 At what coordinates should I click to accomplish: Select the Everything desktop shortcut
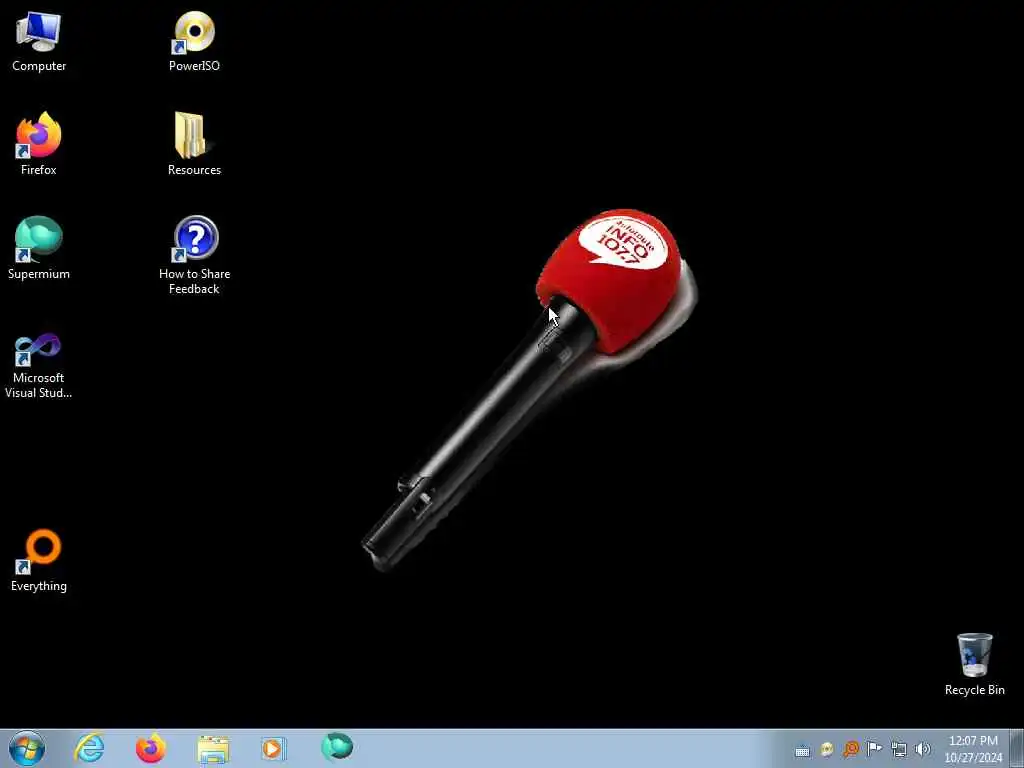coord(39,561)
